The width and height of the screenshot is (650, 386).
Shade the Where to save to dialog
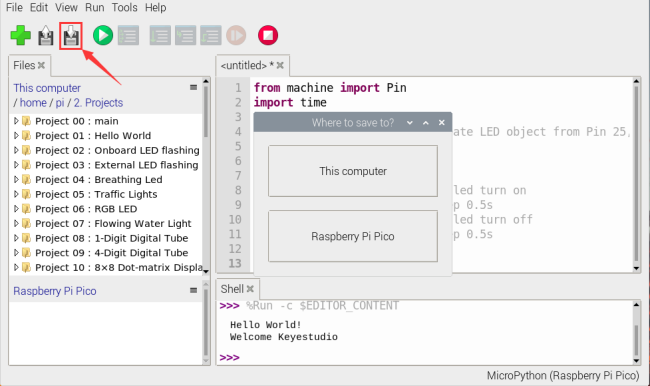pos(410,123)
